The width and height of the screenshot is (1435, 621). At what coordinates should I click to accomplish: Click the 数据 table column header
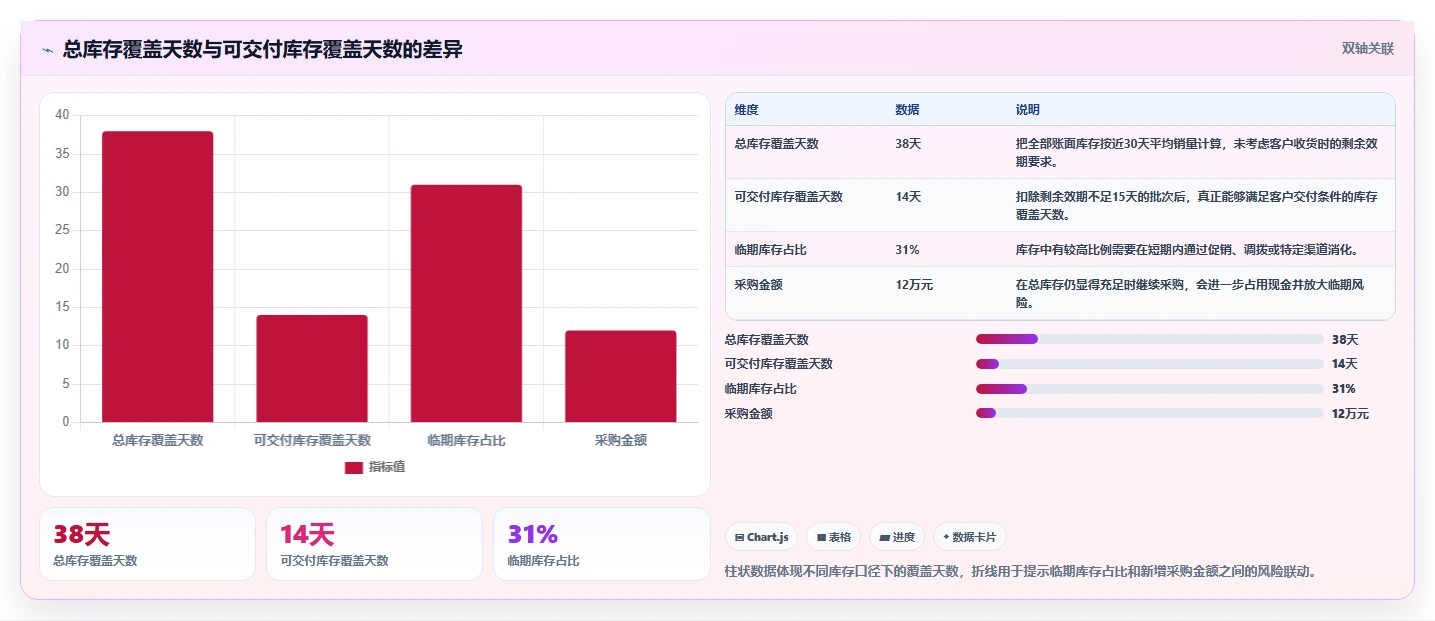click(907, 110)
